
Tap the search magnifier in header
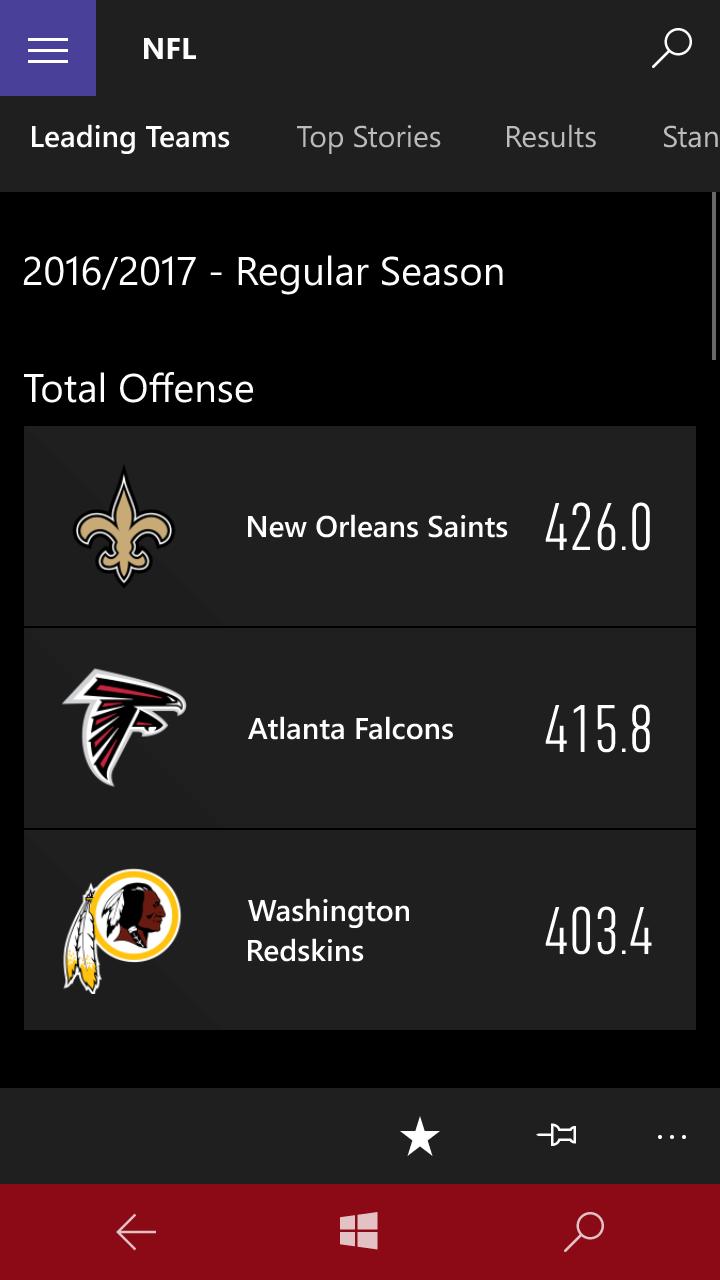pyautogui.click(x=672, y=48)
